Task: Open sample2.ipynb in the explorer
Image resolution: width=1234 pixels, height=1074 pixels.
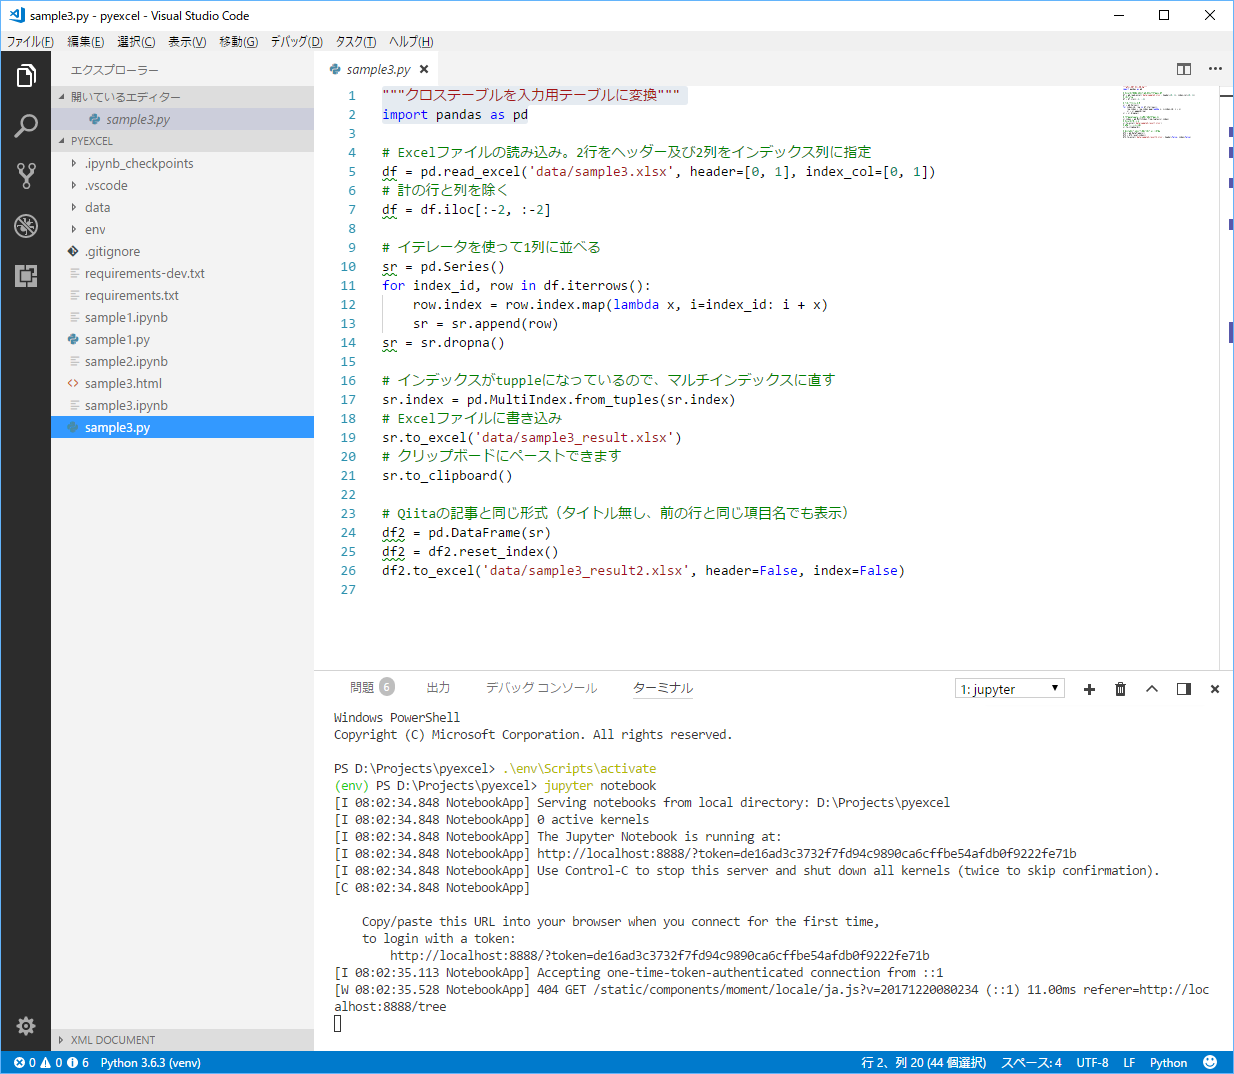Action: pyautogui.click(x=126, y=362)
